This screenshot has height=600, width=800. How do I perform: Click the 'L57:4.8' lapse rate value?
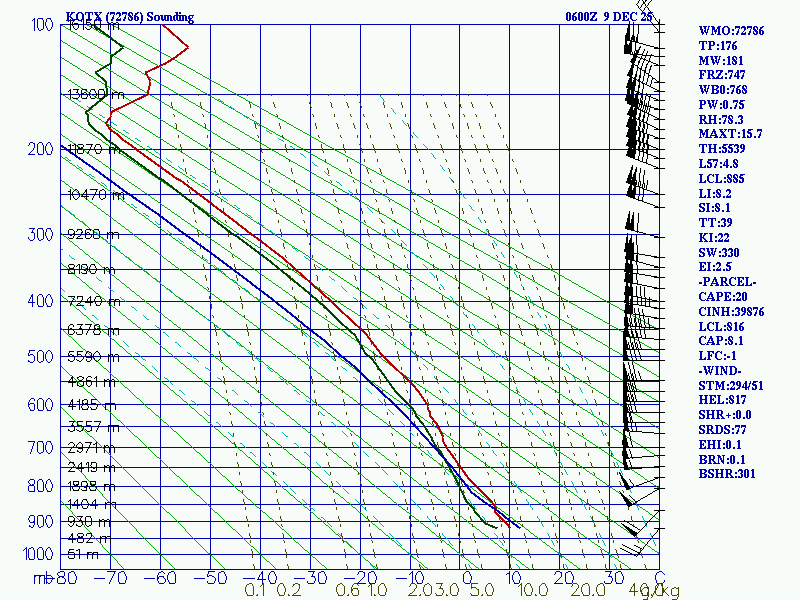[x=718, y=164]
